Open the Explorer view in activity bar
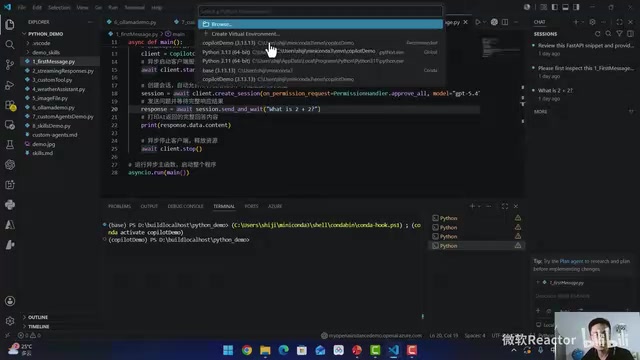 (x=10, y=24)
